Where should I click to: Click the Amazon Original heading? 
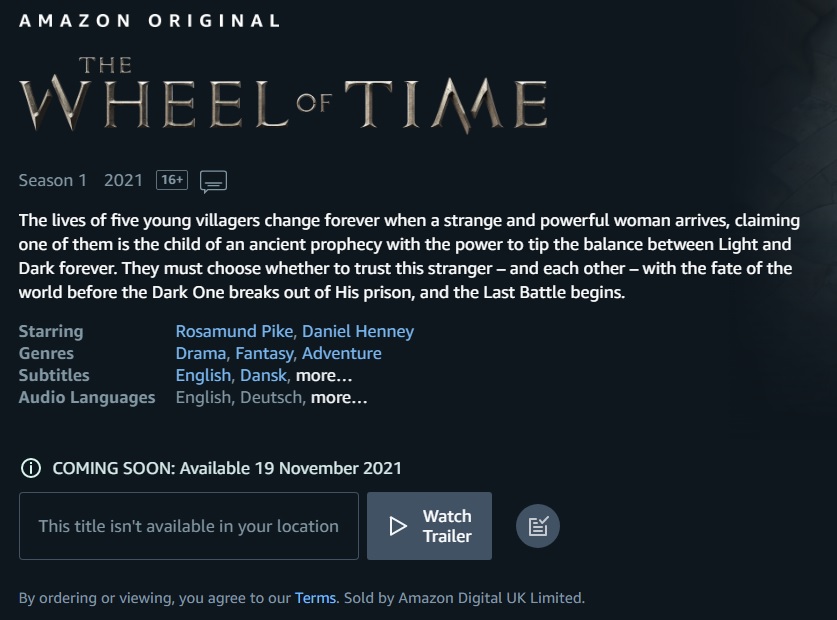(x=150, y=20)
